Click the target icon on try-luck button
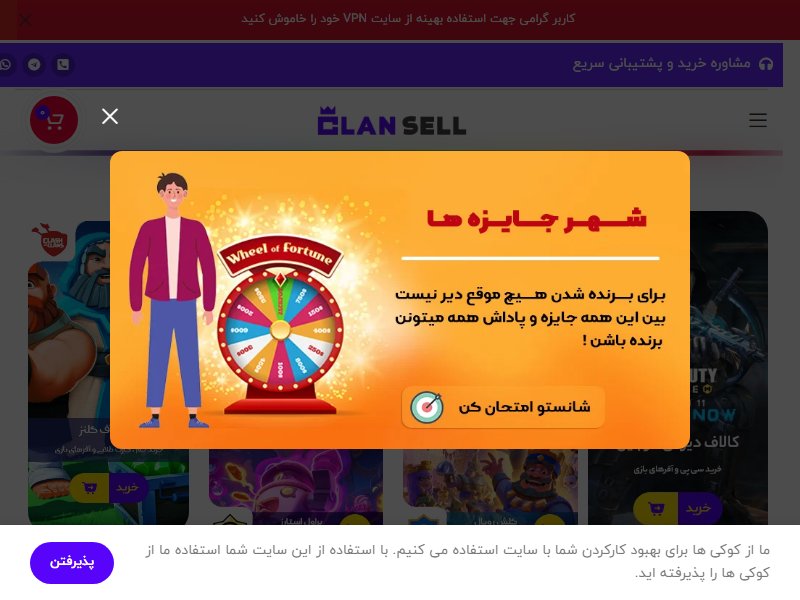This screenshot has height=600, width=800. [427, 407]
